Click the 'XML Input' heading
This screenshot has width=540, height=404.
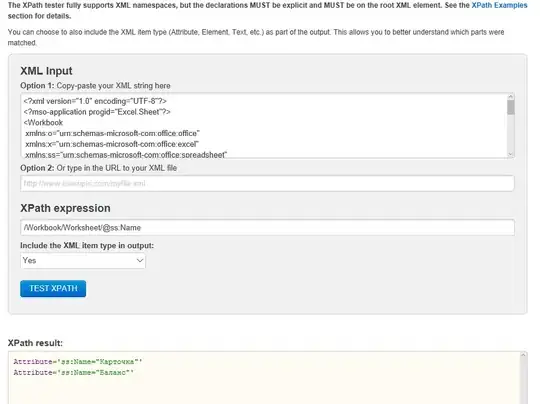[x=46, y=71]
